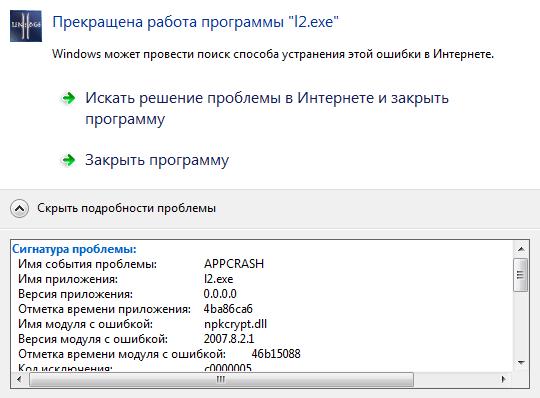Click the npkcrypt.dll module name value
Screen dimensions: 540x398
pyautogui.click(x=236, y=324)
